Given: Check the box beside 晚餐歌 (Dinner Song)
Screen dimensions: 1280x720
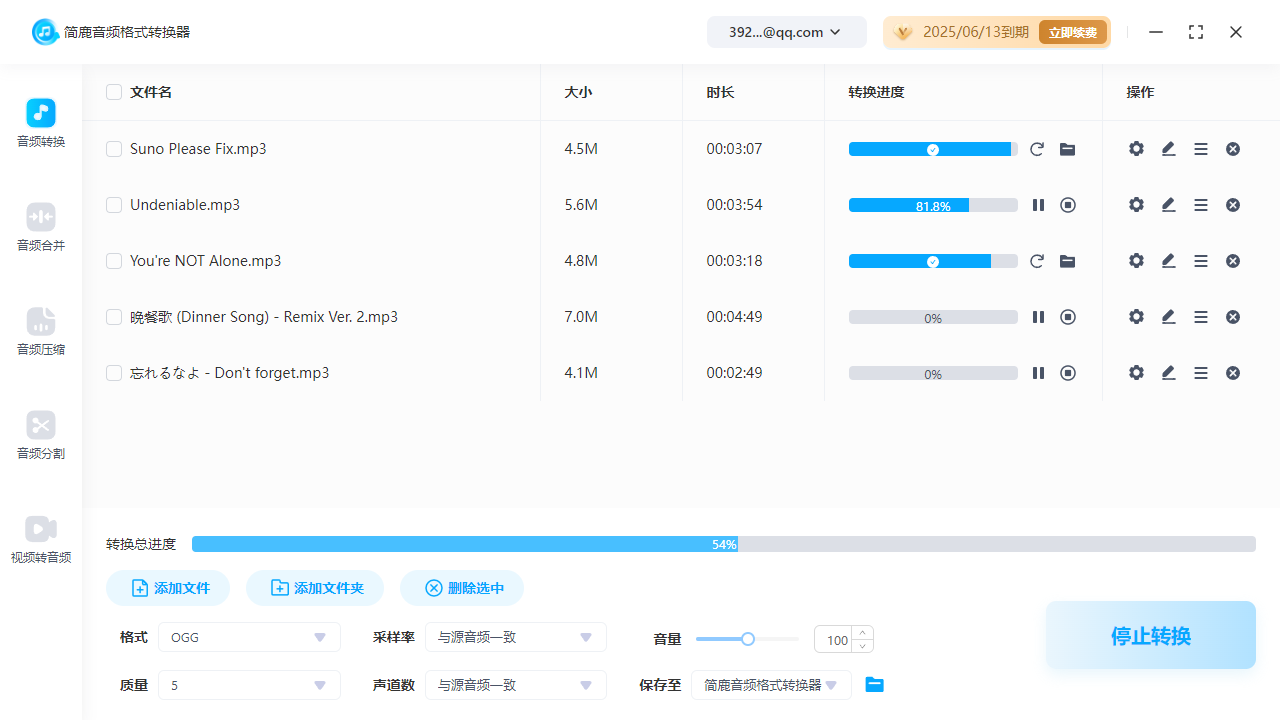Looking at the screenshot, I should 114,317.
